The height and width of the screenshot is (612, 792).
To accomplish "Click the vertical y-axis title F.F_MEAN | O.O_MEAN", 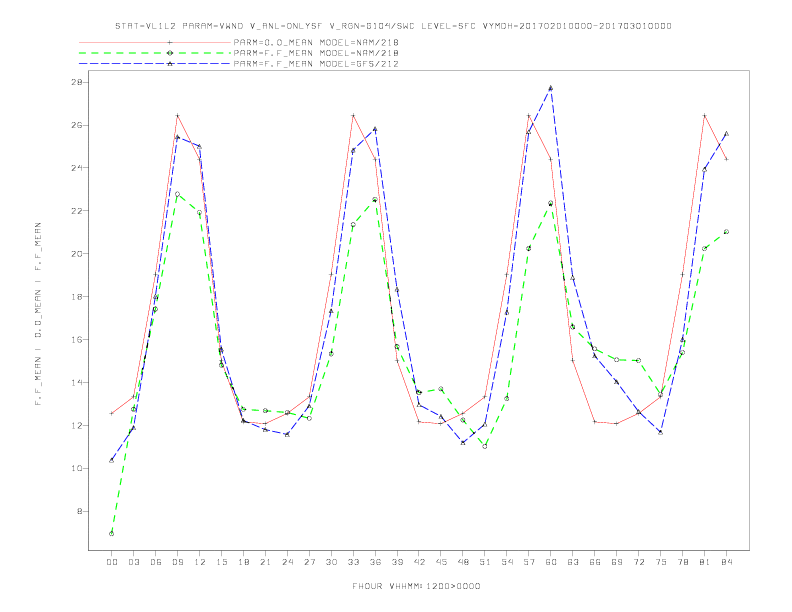I will pyautogui.click(x=38, y=314).
